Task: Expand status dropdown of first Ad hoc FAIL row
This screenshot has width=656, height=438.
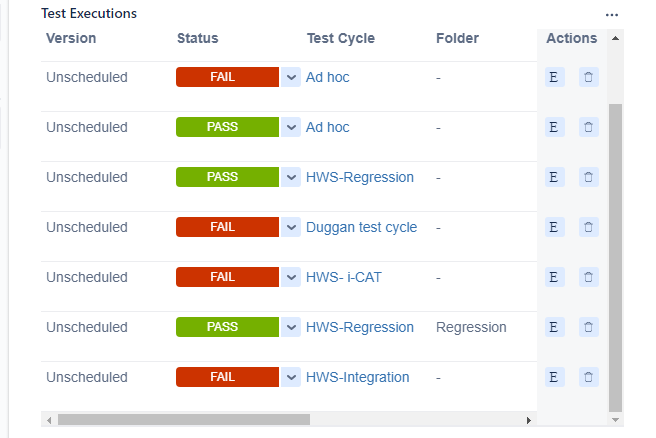Action: pos(291,77)
